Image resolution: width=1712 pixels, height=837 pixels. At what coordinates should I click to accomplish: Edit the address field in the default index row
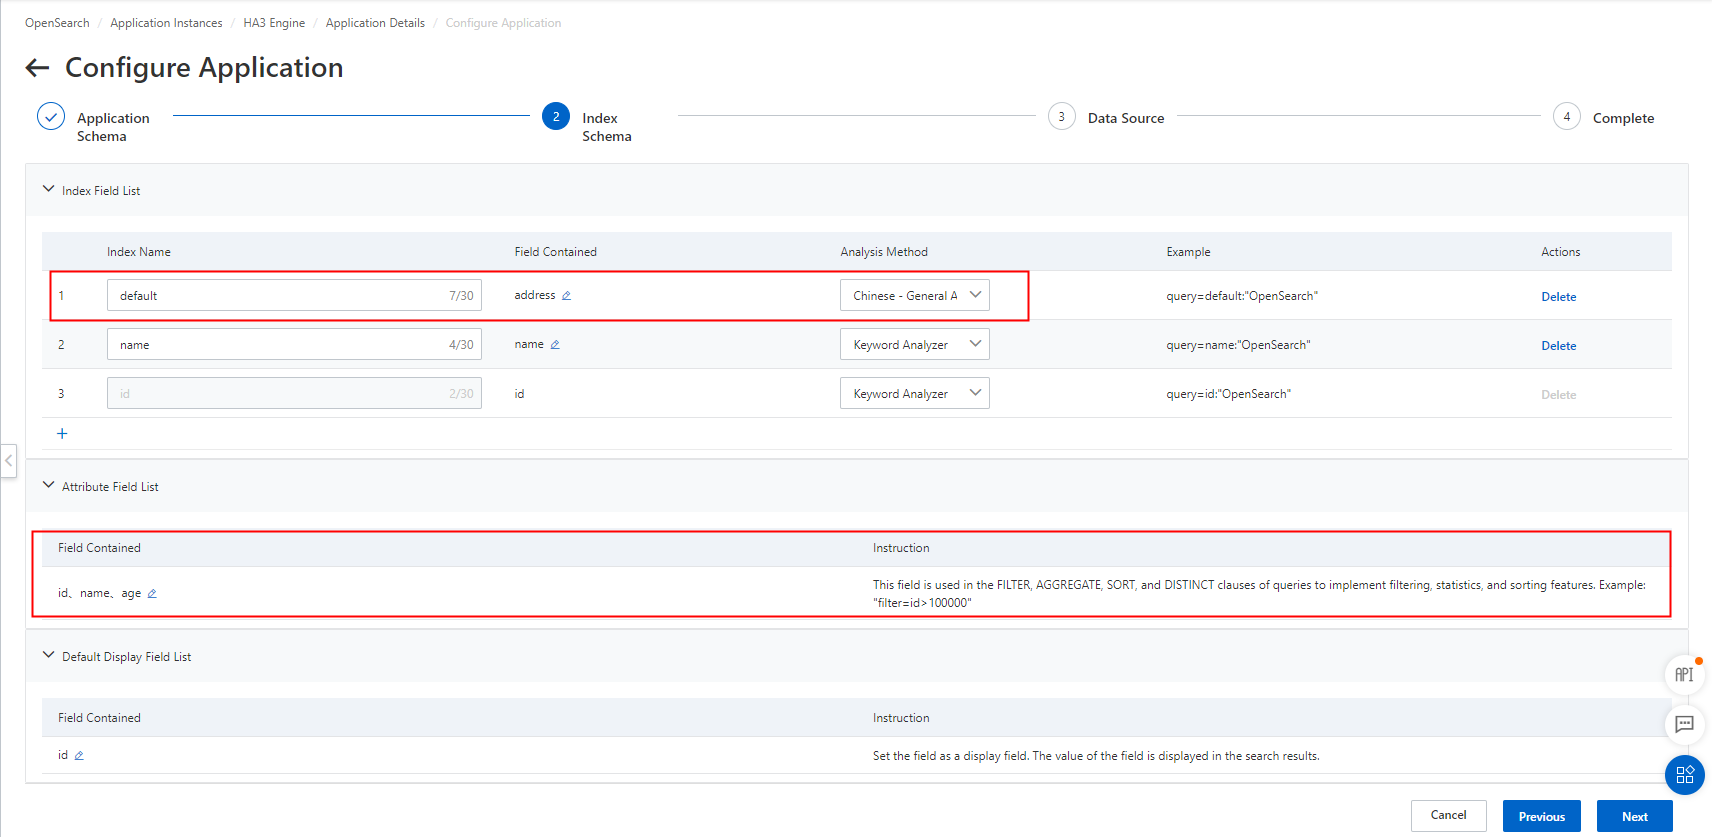(x=566, y=296)
